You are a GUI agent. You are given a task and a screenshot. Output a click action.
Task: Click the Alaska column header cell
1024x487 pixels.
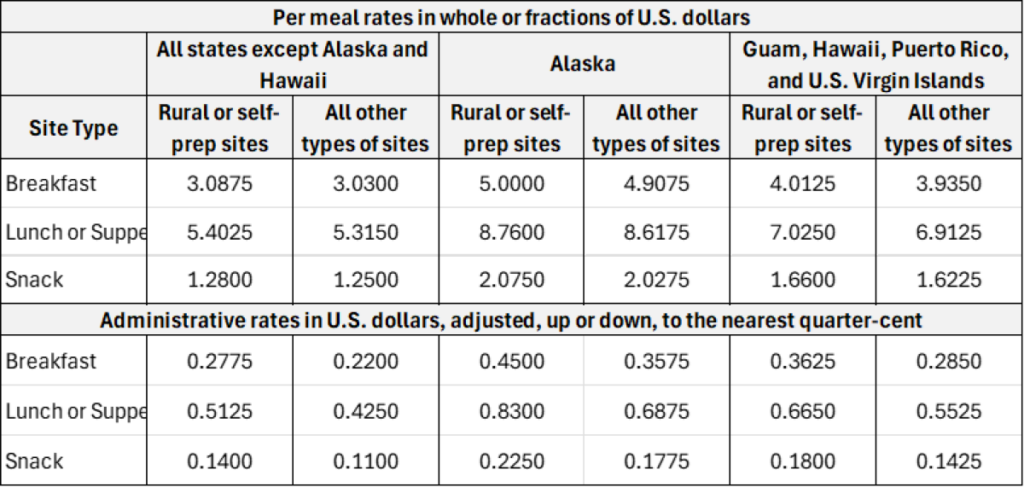click(x=583, y=64)
